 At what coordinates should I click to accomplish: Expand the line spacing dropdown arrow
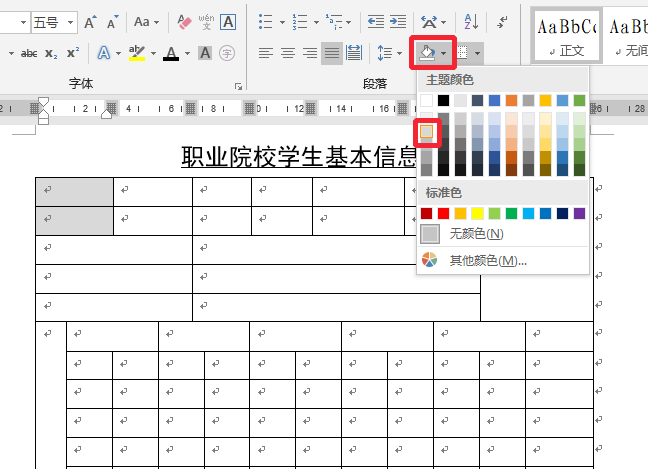point(399,53)
